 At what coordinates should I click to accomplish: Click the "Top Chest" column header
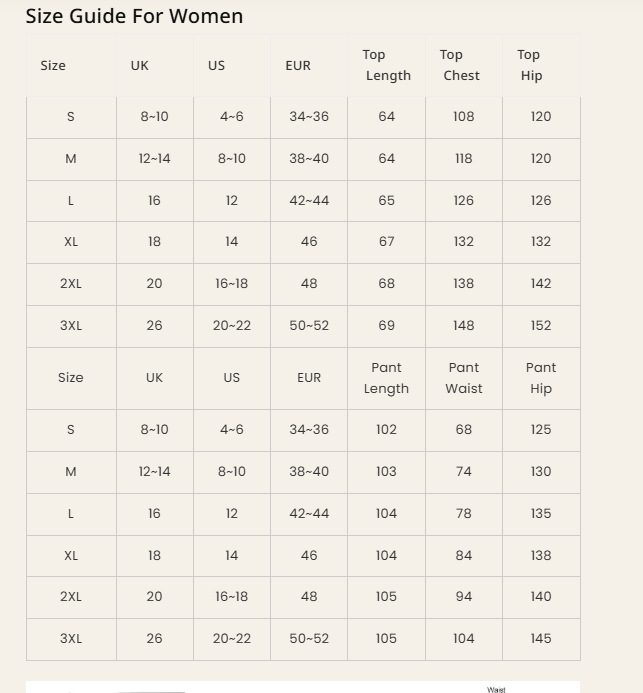pyautogui.click(x=460, y=65)
